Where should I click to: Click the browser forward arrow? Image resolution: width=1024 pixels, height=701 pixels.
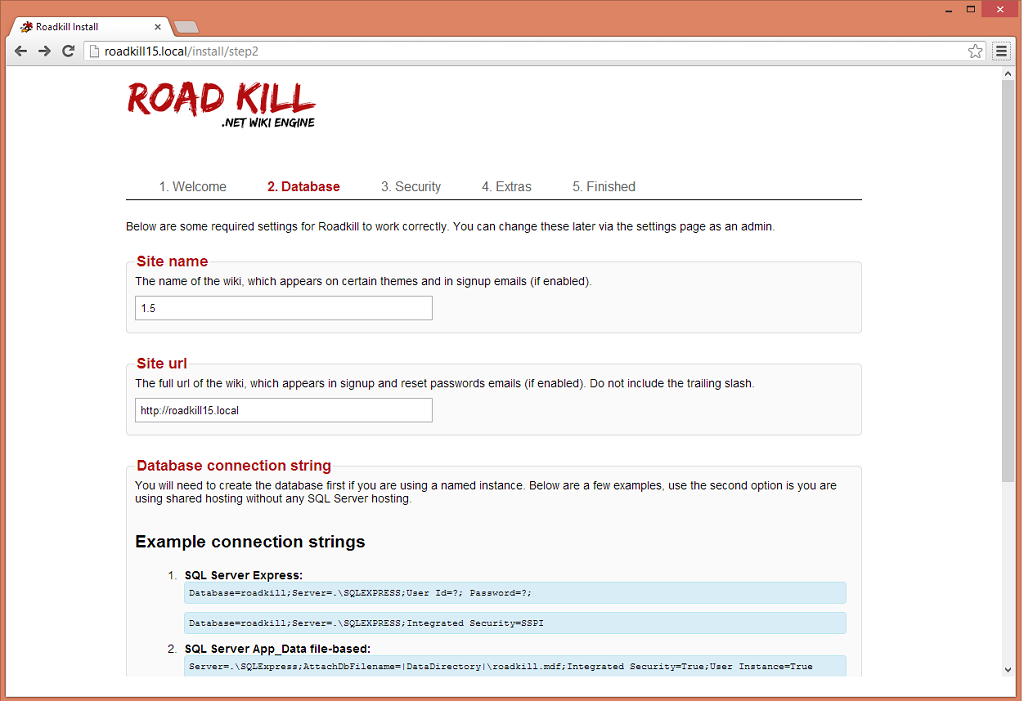(45, 51)
